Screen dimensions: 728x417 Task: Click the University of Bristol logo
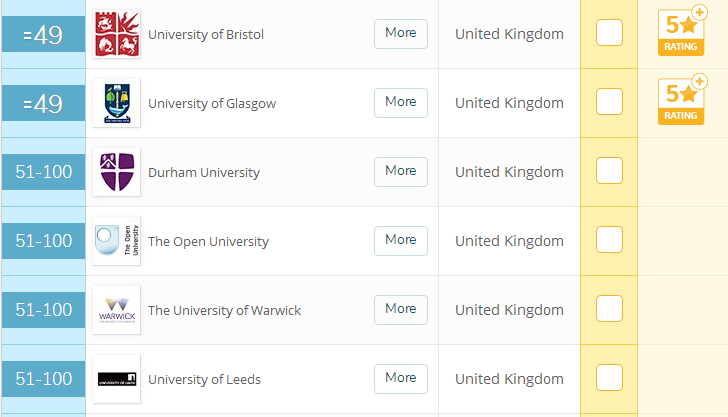(x=116, y=34)
